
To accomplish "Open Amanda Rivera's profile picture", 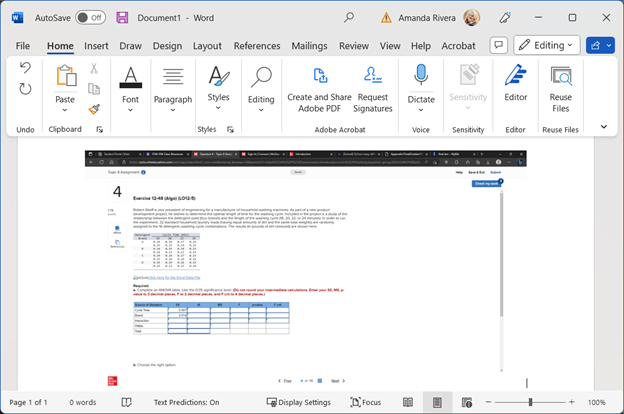I will point(472,18).
